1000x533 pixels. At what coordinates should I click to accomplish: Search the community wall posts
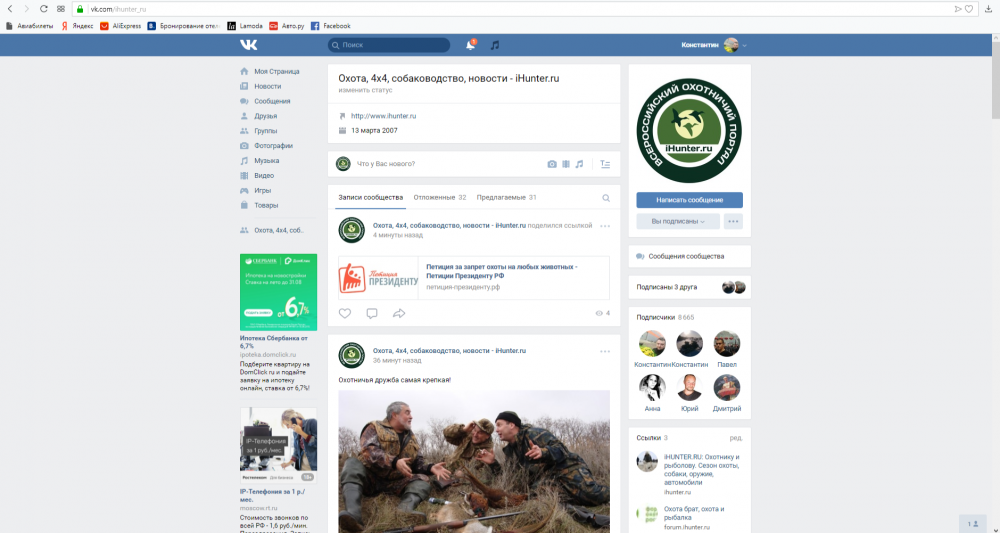point(606,198)
